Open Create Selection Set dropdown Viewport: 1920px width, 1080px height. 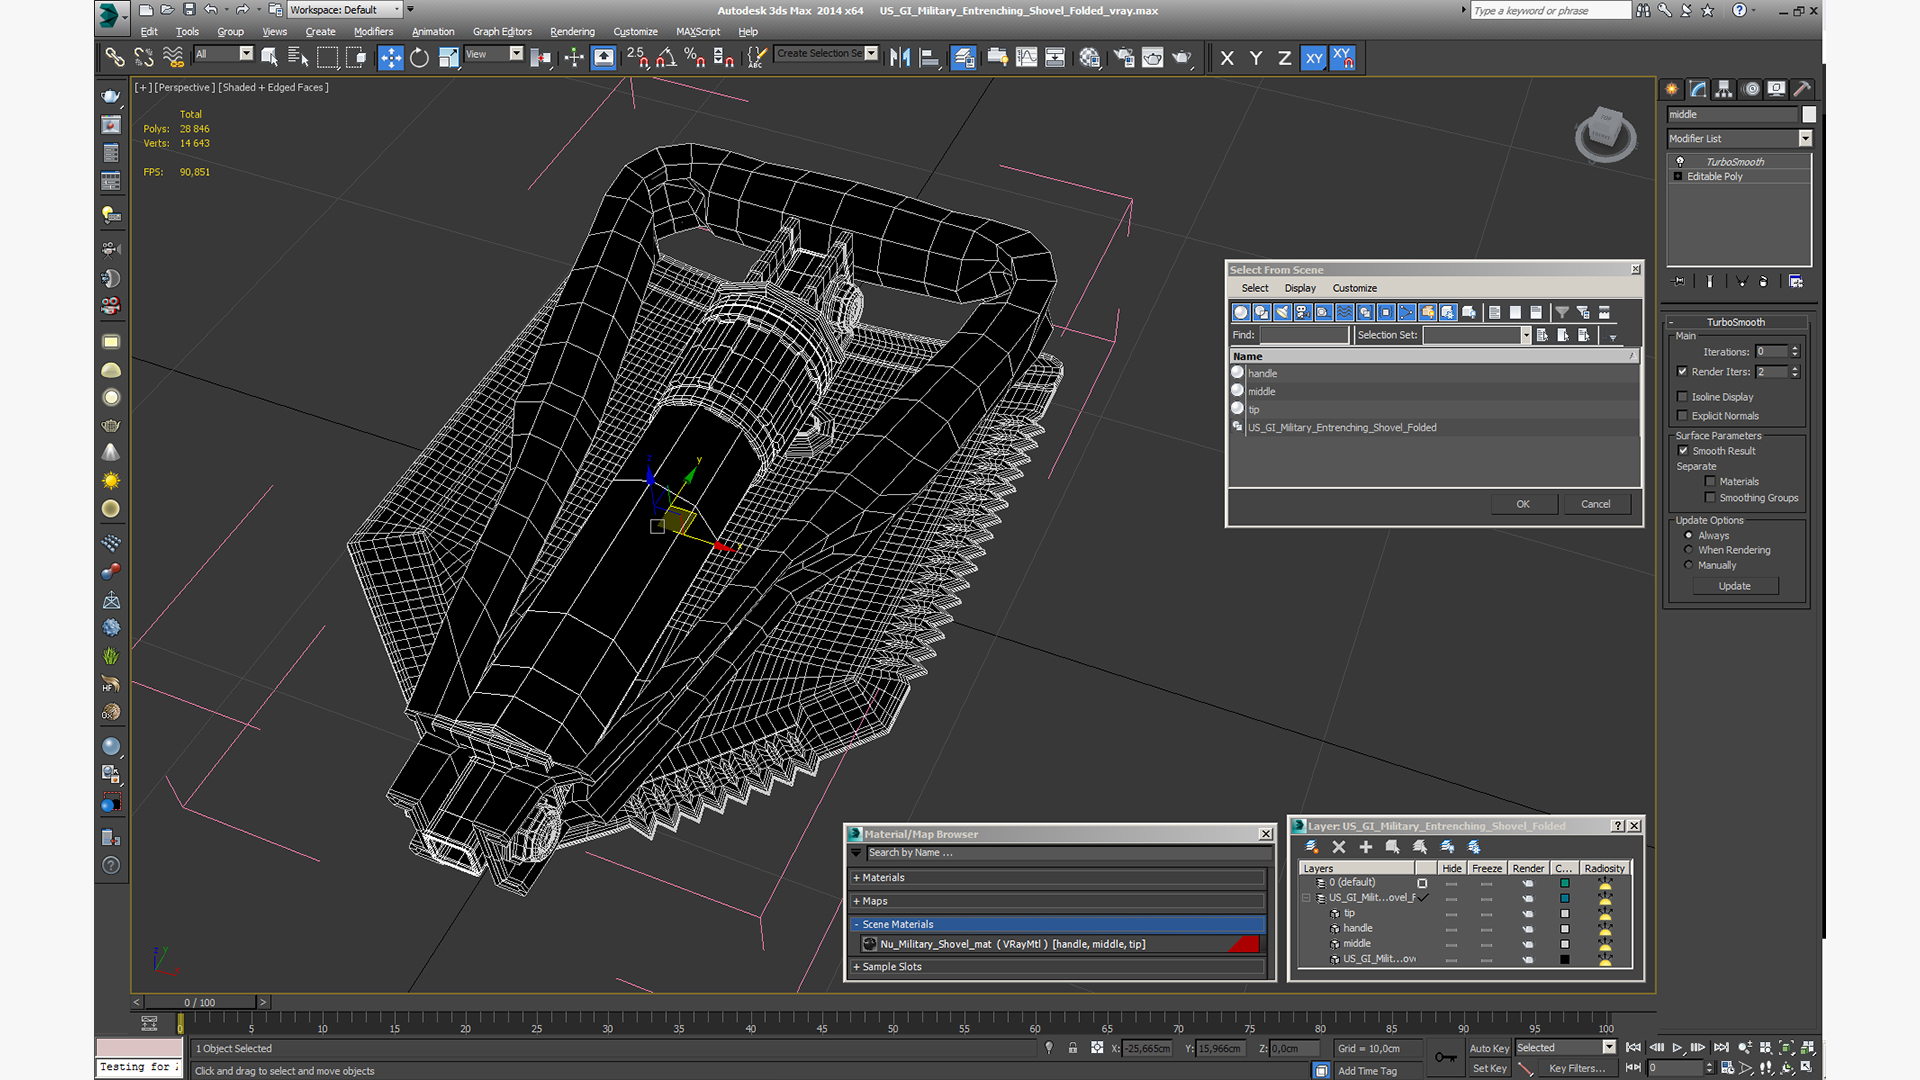(x=871, y=53)
